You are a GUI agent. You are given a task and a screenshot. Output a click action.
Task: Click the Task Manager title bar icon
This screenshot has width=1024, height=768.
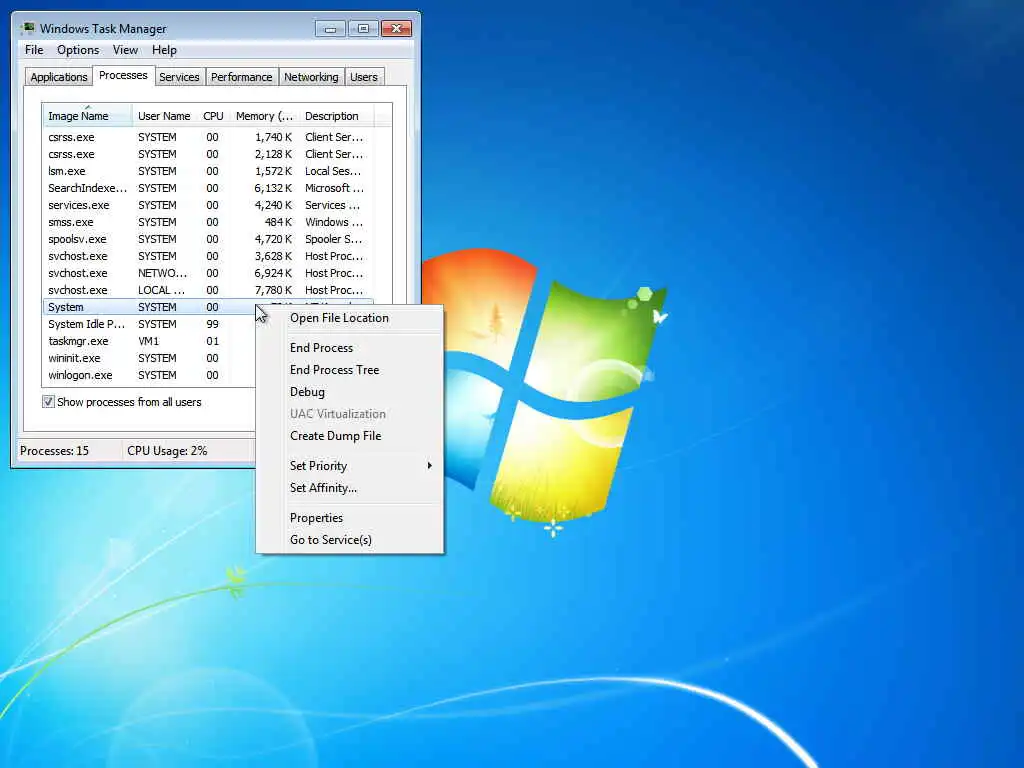[x=27, y=28]
